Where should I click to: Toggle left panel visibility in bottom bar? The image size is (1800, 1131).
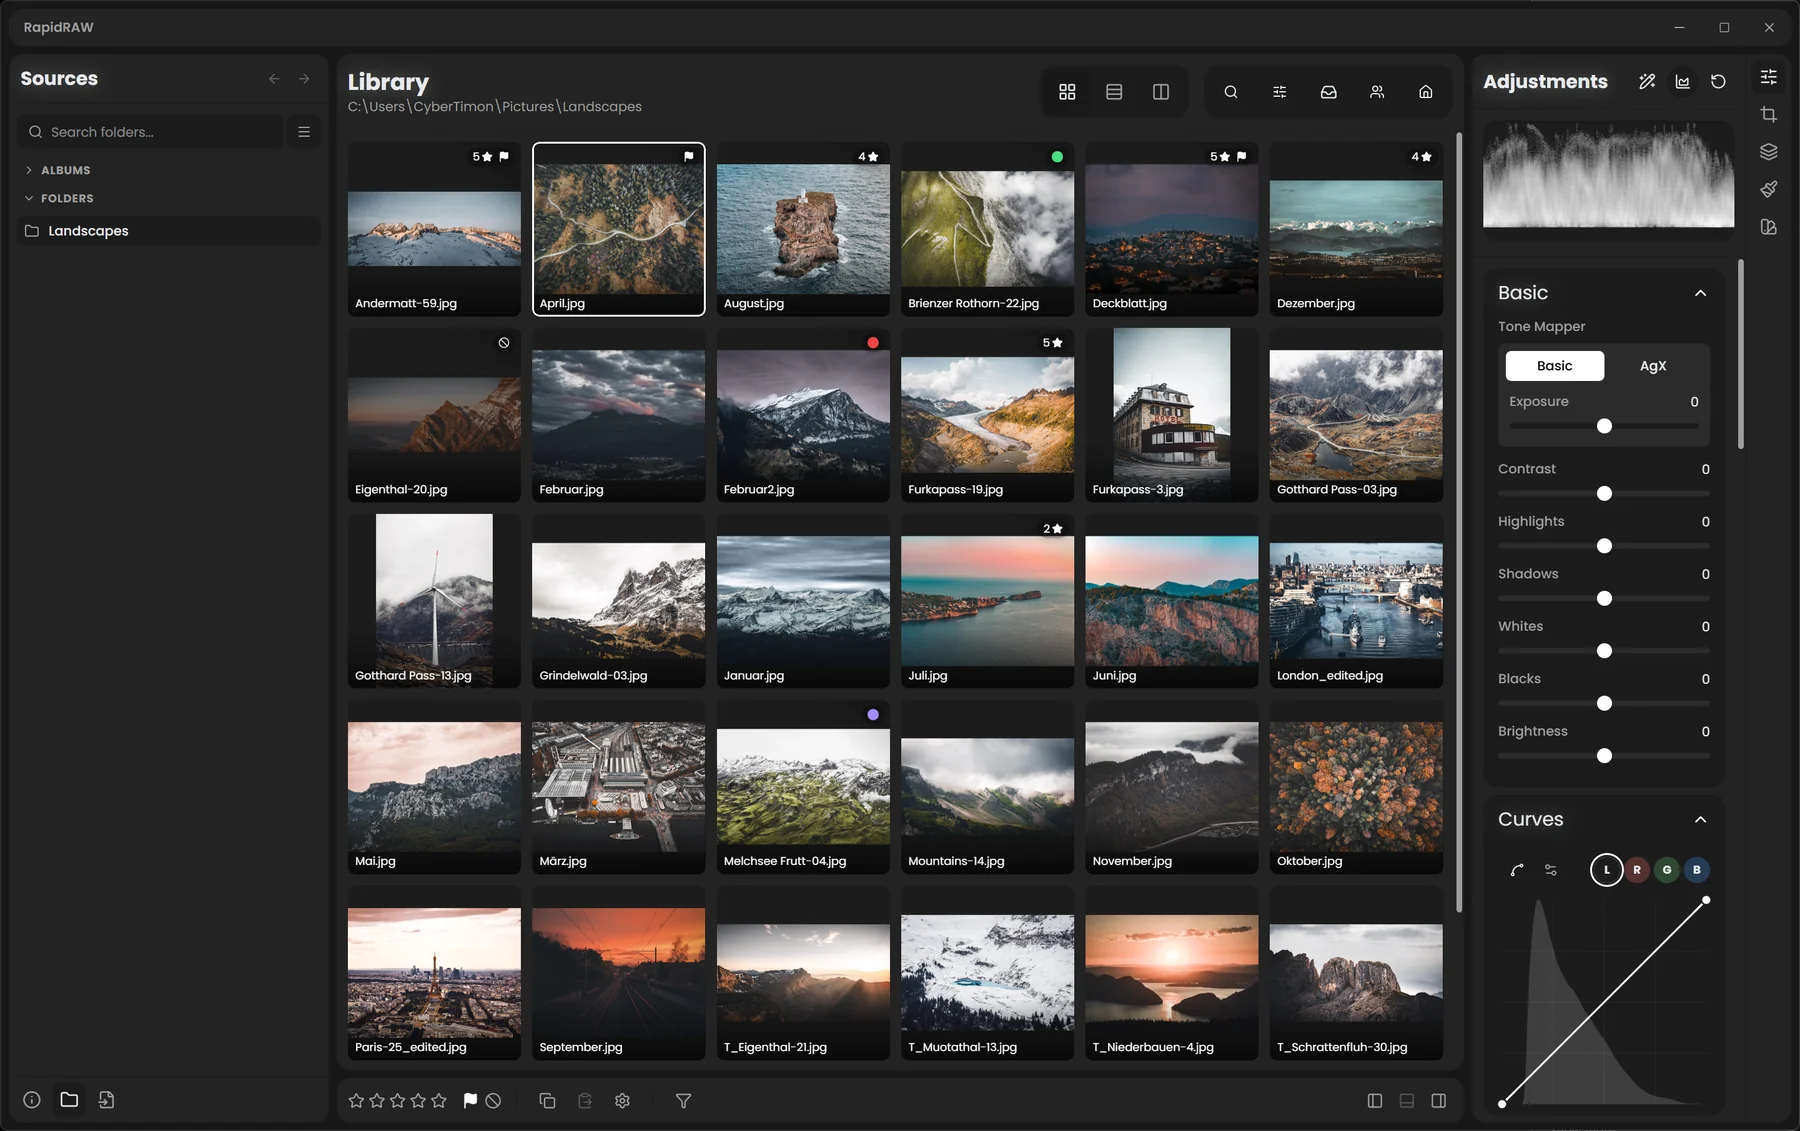(1375, 1101)
